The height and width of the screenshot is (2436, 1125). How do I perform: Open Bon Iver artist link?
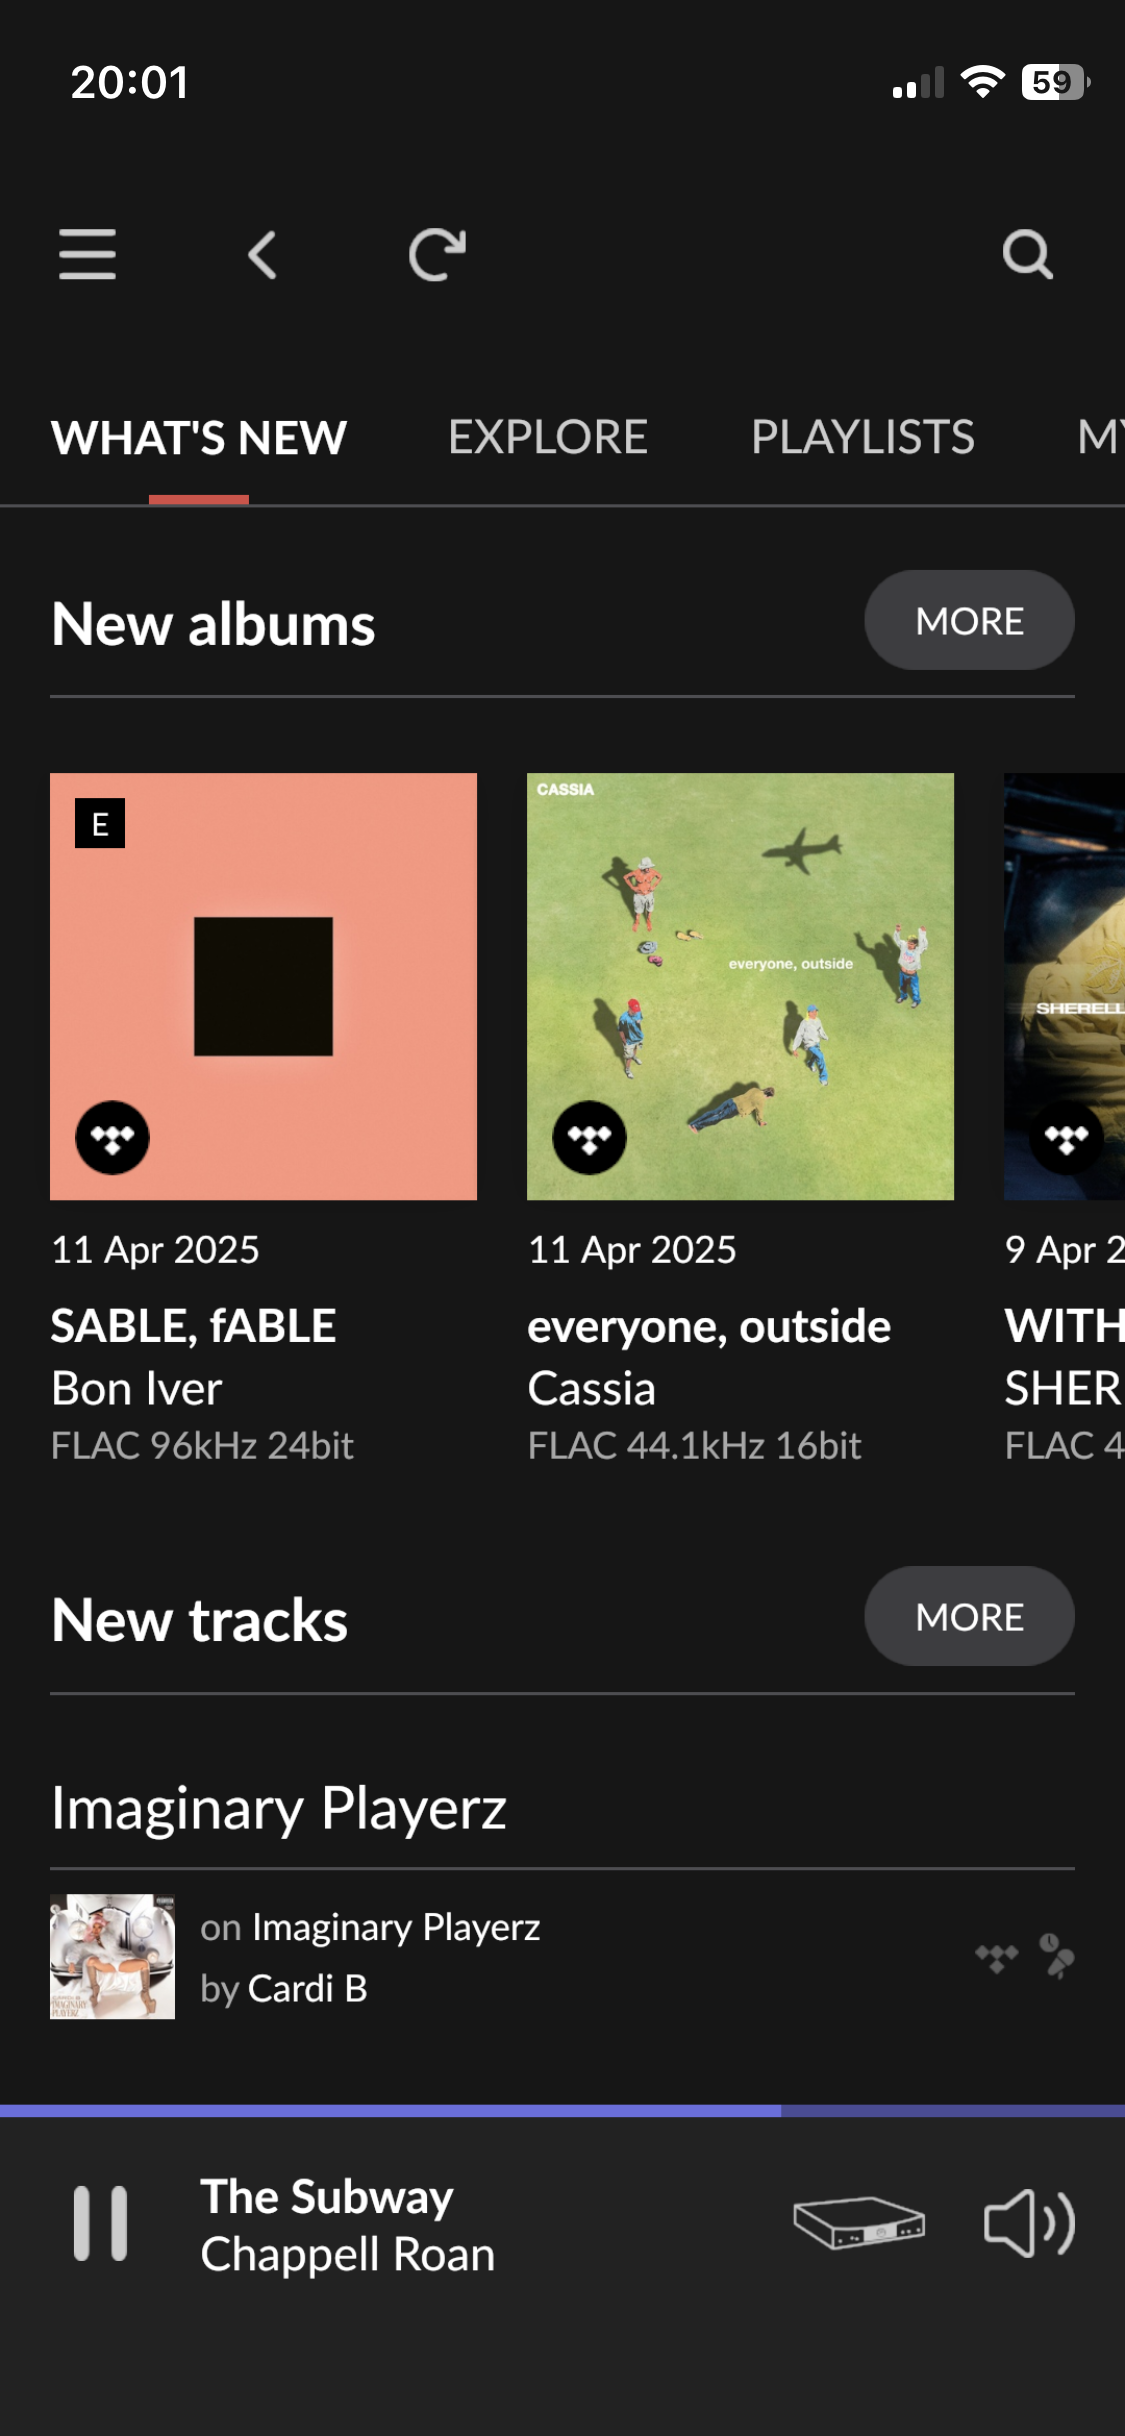(137, 1389)
